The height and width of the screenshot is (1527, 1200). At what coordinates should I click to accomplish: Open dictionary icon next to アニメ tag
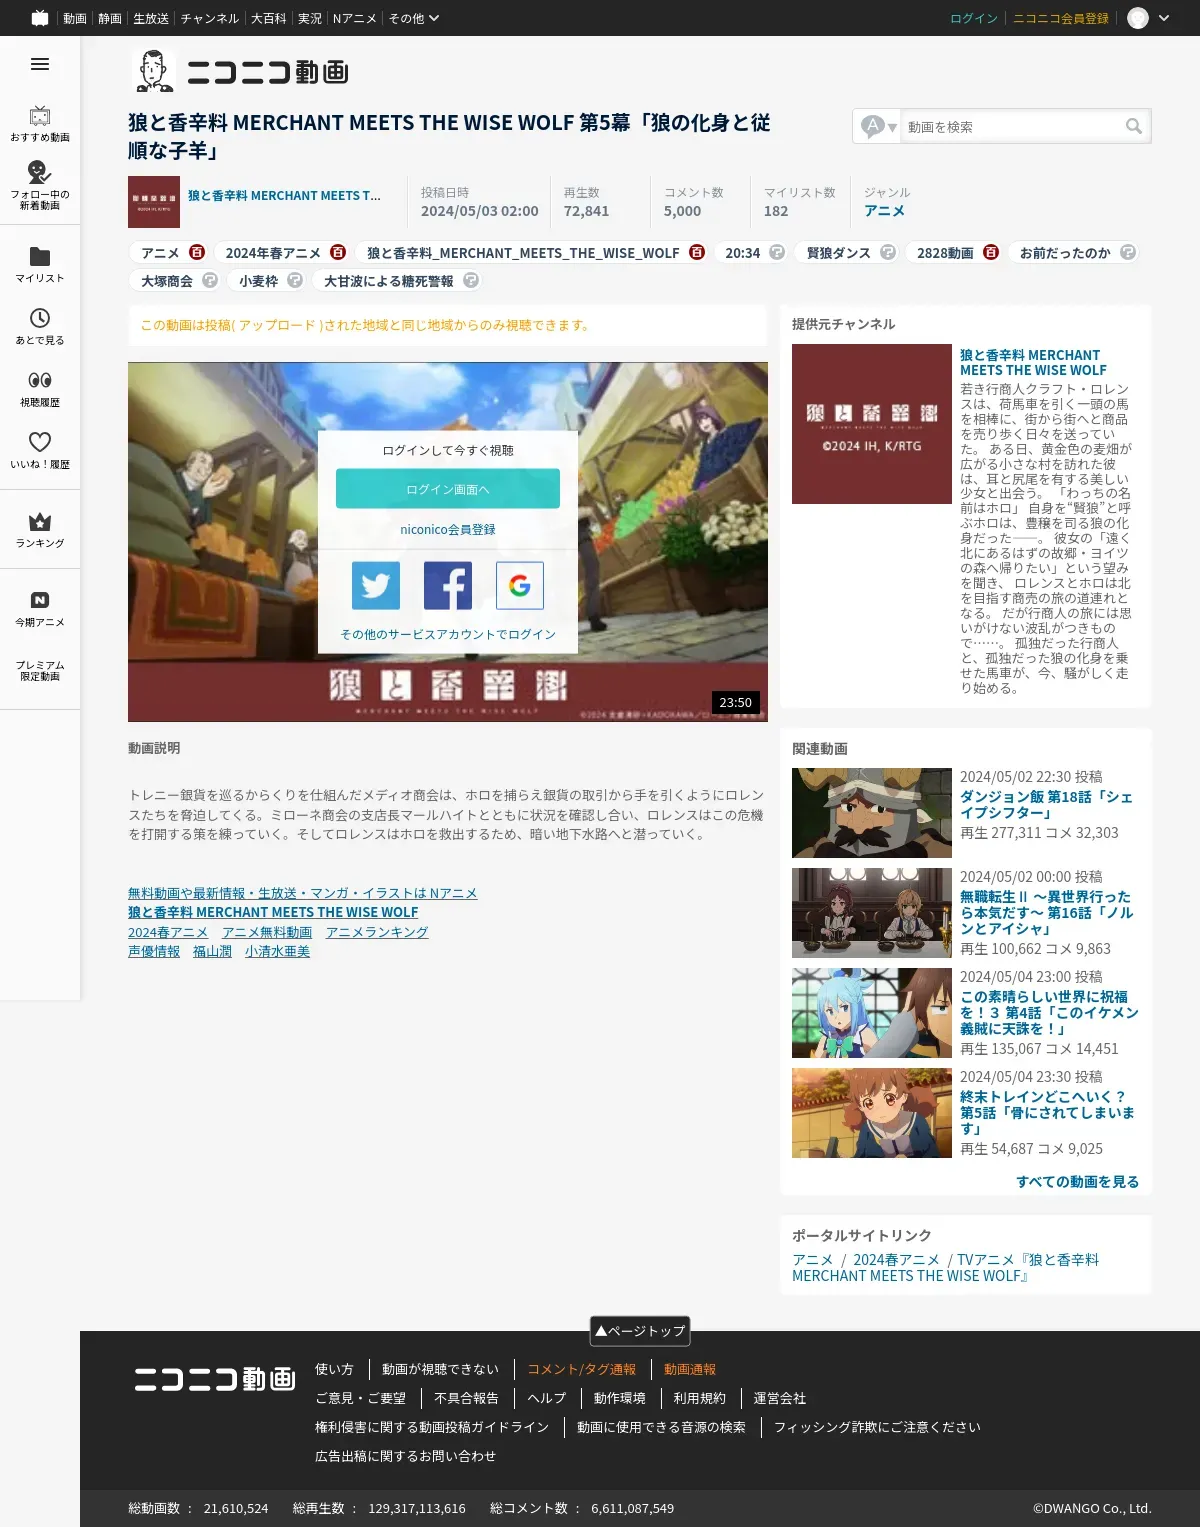[198, 252]
